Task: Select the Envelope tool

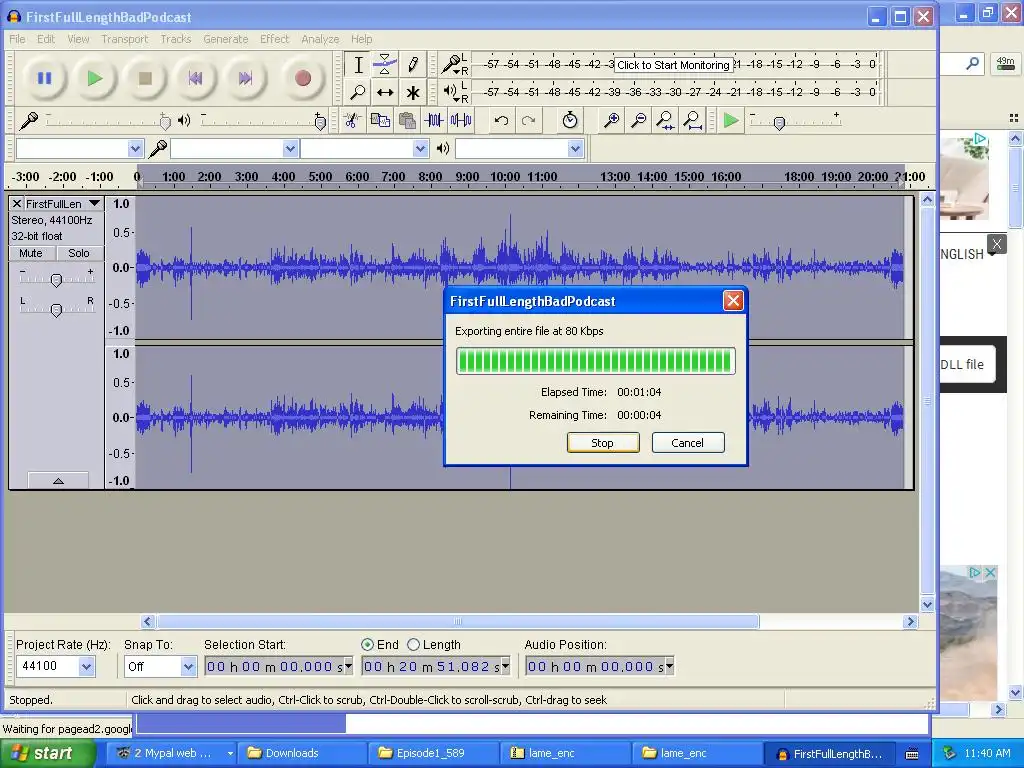Action: pos(385,65)
